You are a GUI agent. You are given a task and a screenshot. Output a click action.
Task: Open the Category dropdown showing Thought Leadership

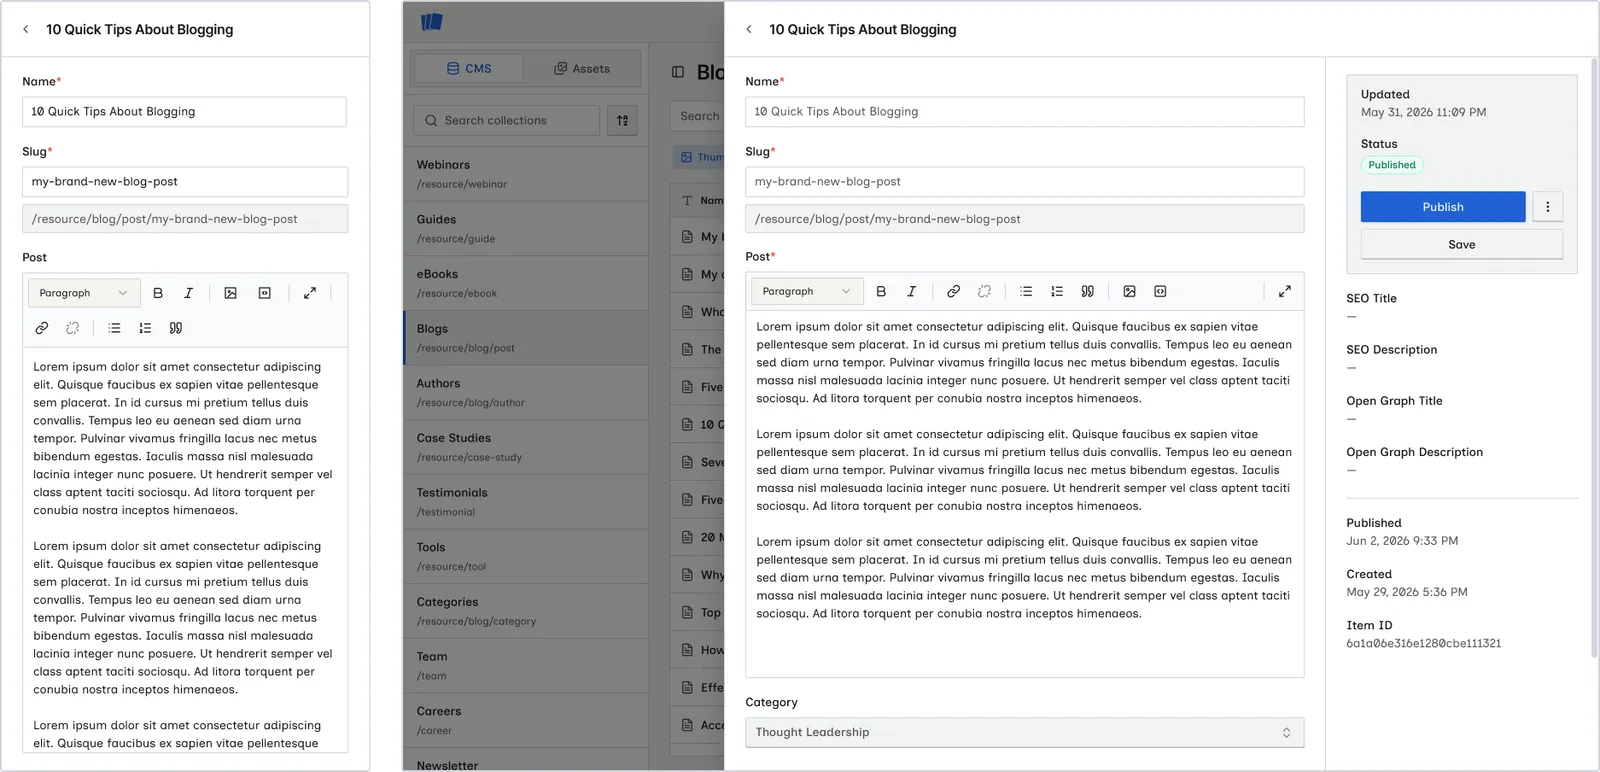[1024, 732]
